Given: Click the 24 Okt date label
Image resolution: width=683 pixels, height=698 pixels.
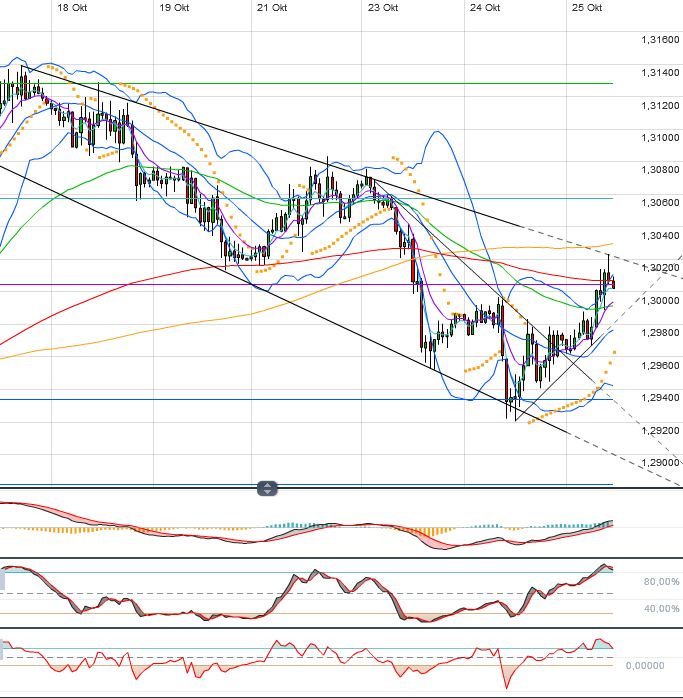Looking at the screenshot, I should click(485, 8).
